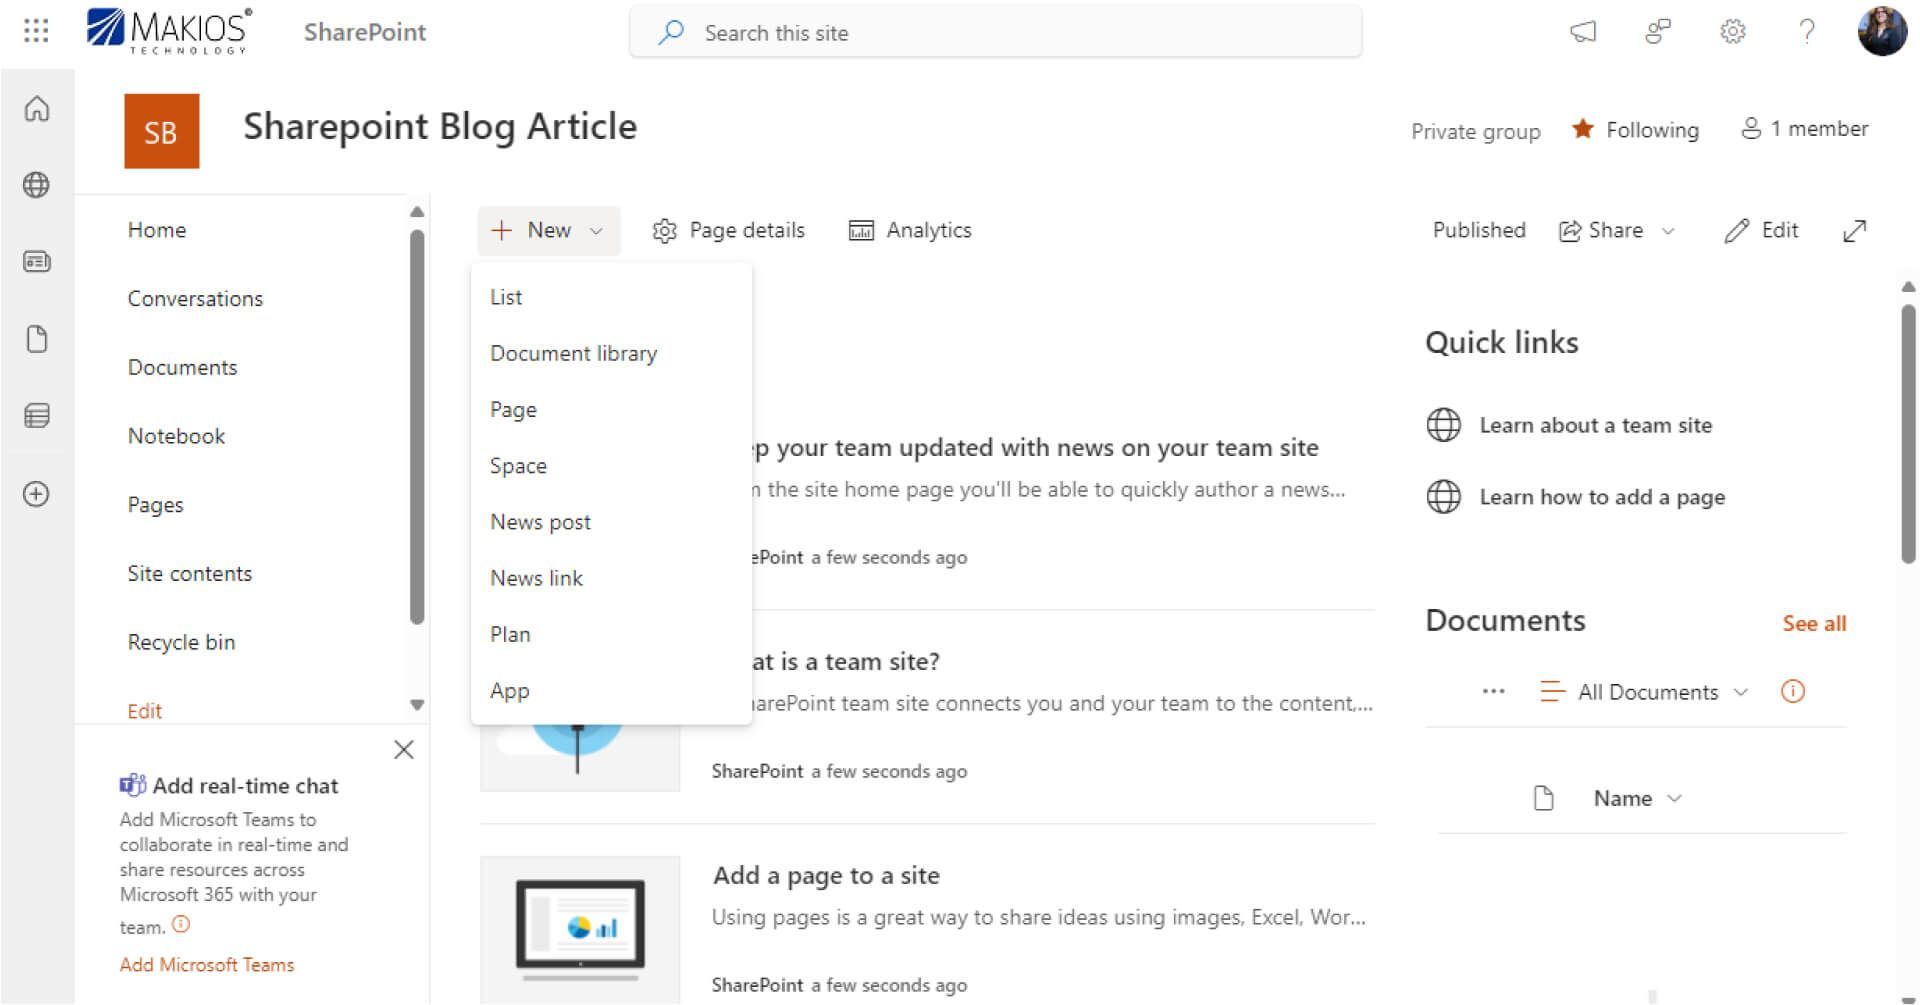Open Notebook in the left navigation
This screenshot has width=1920, height=1005.
176,437
